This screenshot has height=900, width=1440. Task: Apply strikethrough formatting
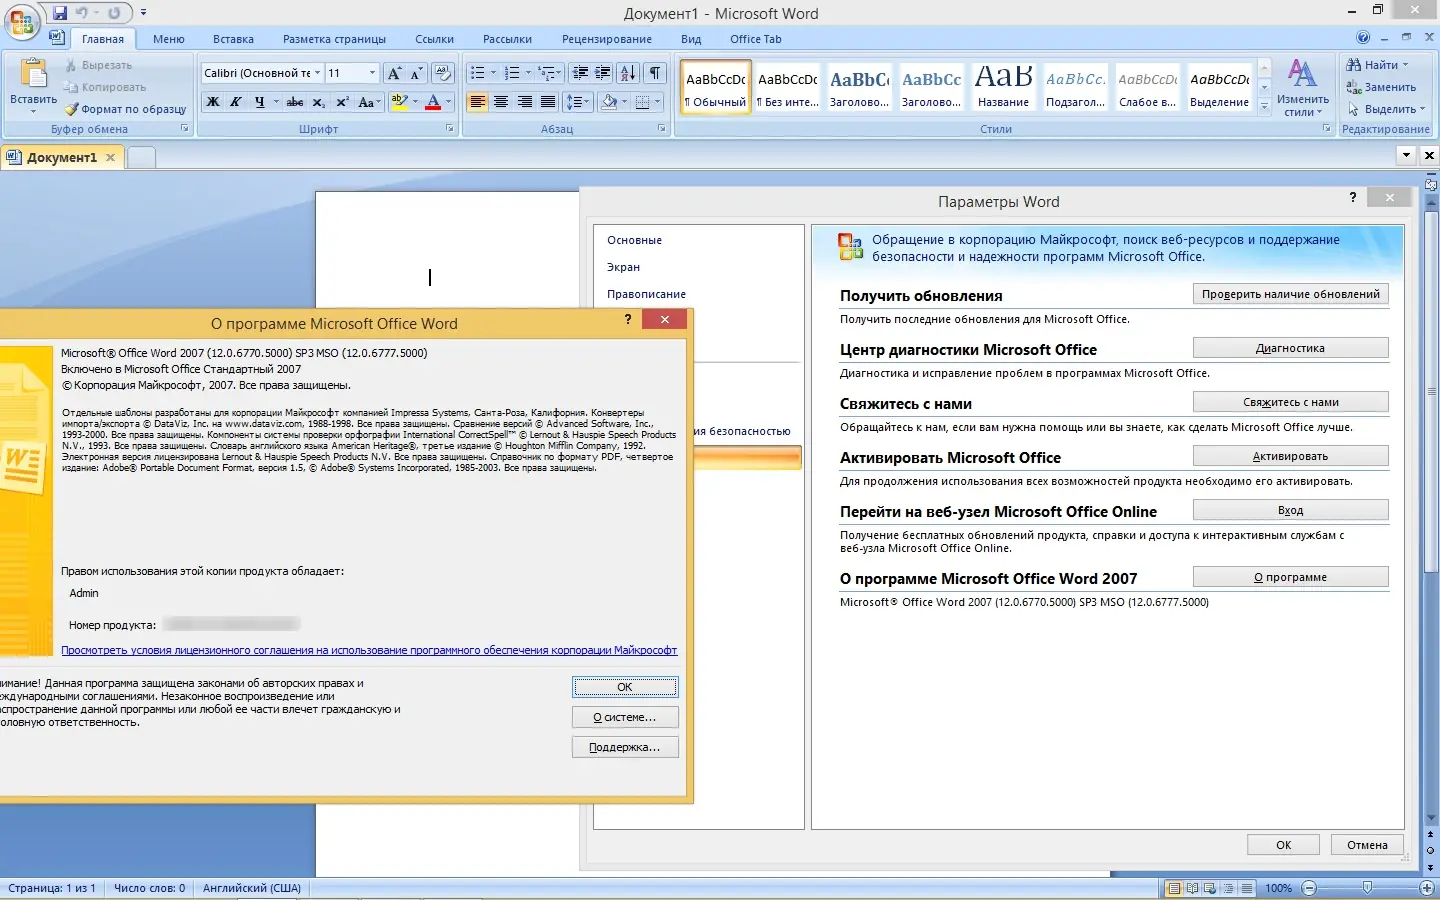(295, 102)
